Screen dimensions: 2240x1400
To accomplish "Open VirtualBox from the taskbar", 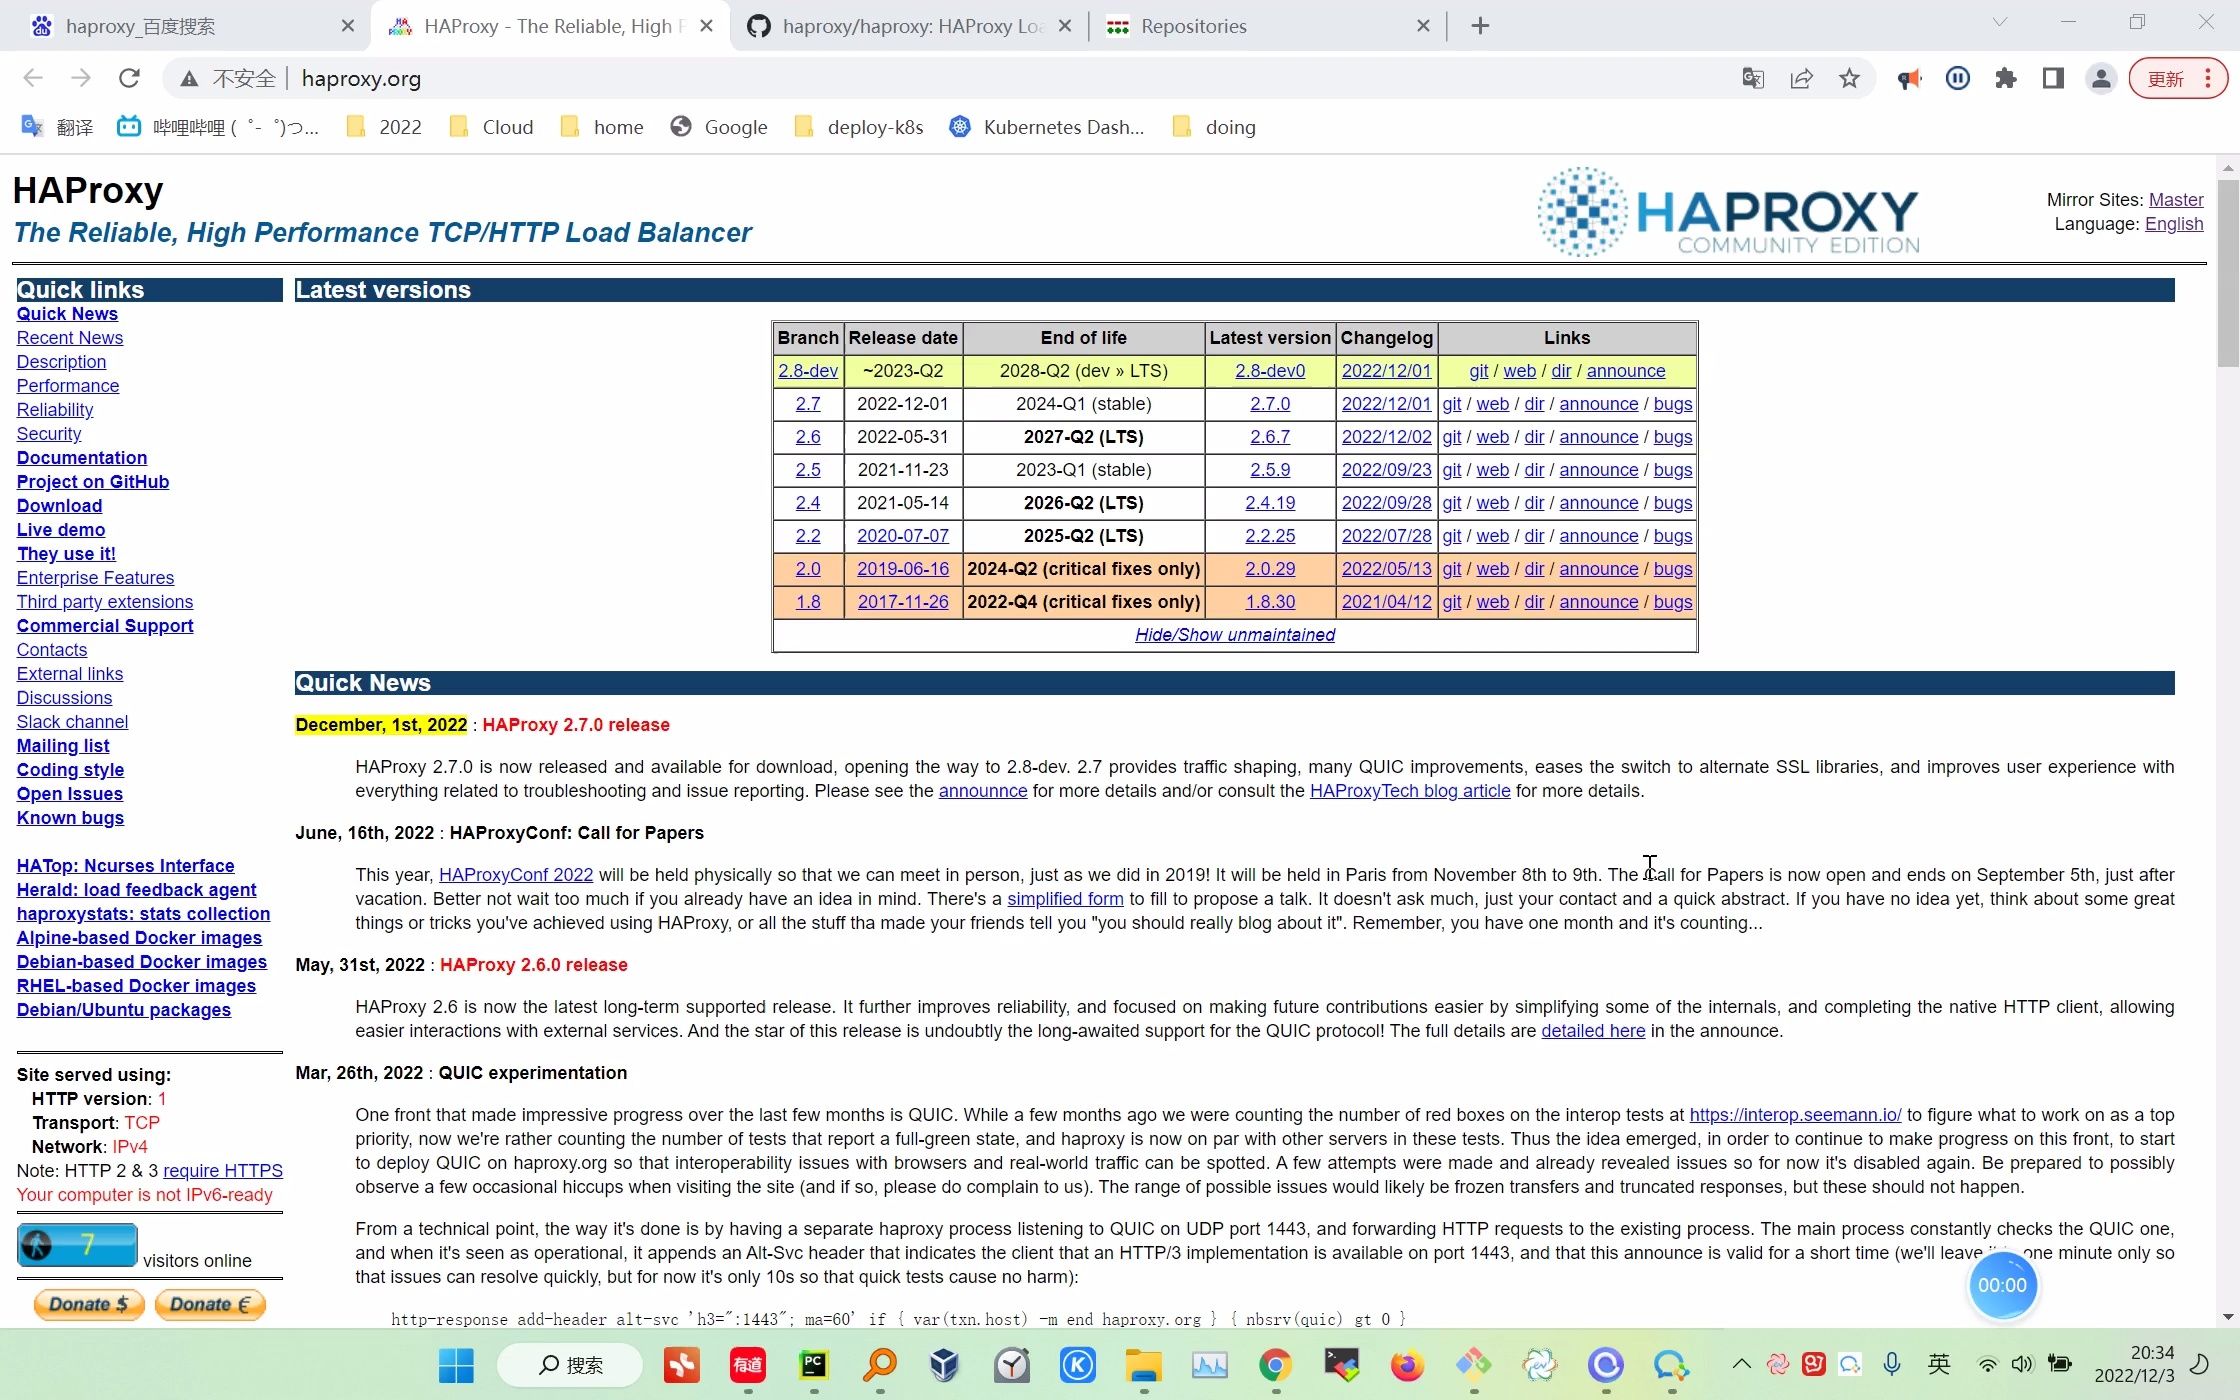I will pyautogui.click(x=945, y=1365).
